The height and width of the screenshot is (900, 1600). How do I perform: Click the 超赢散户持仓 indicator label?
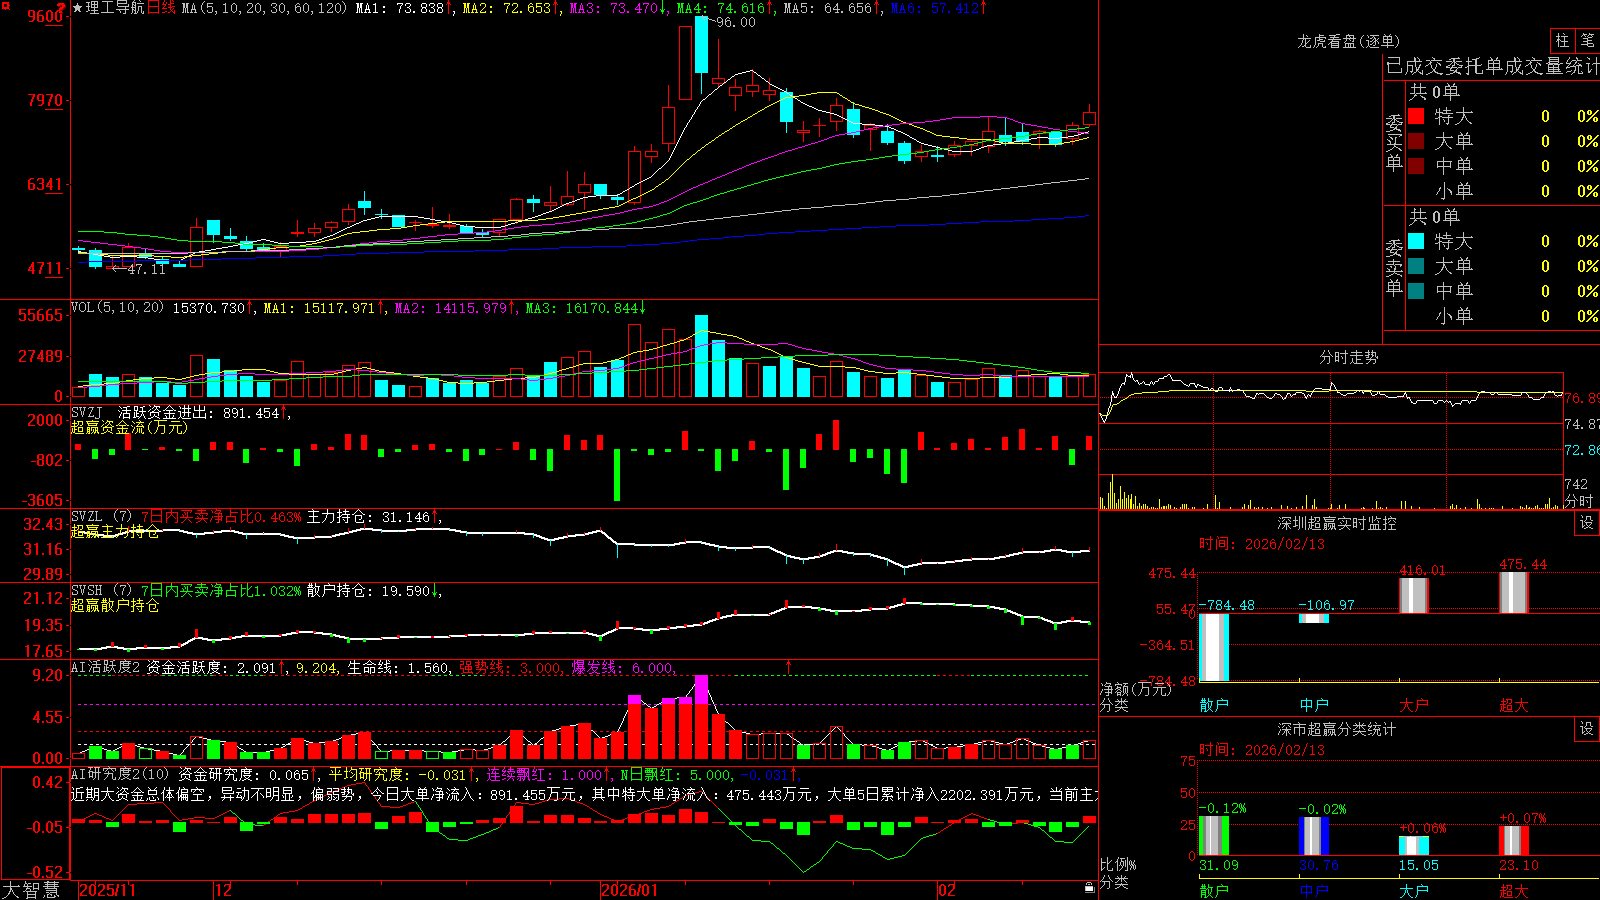coord(115,605)
